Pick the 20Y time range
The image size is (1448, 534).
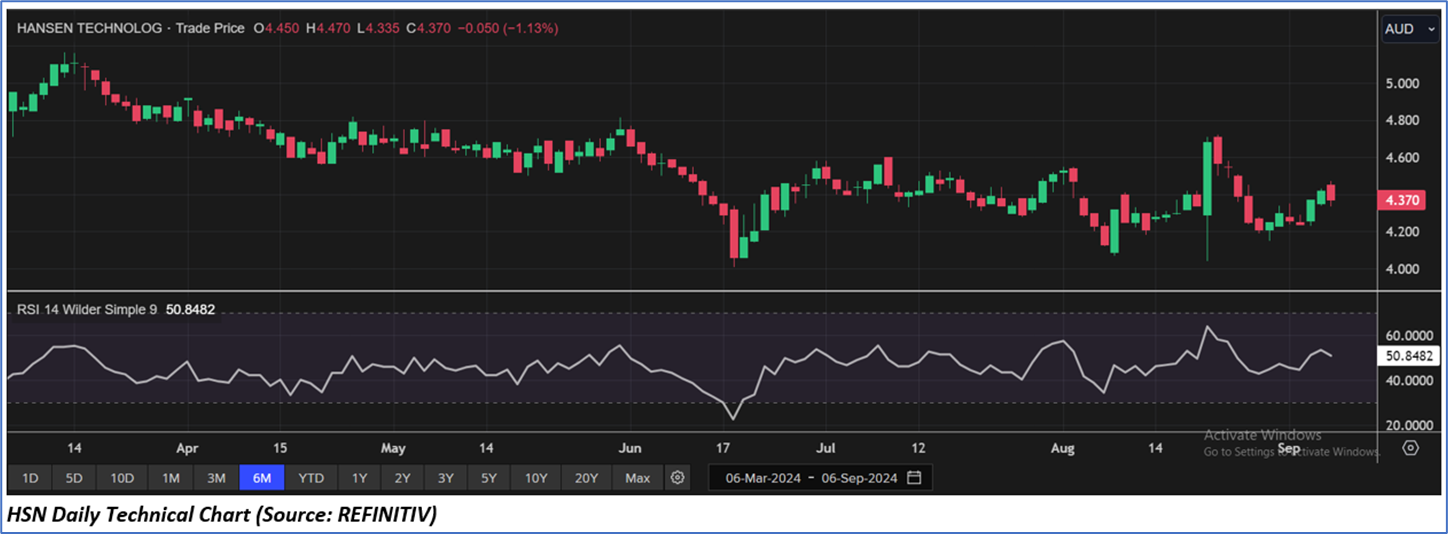pos(584,478)
